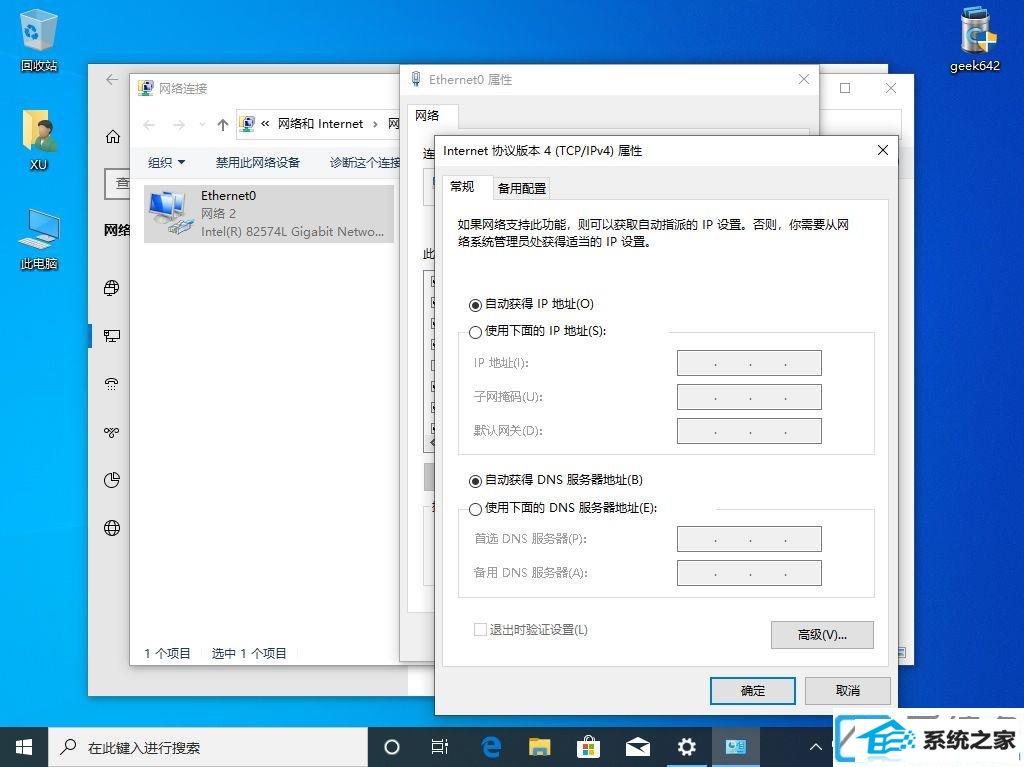The height and width of the screenshot is (767, 1024).
Task: Select the Dial-up icon in Settings sidebar
Action: [x=112, y=384]
